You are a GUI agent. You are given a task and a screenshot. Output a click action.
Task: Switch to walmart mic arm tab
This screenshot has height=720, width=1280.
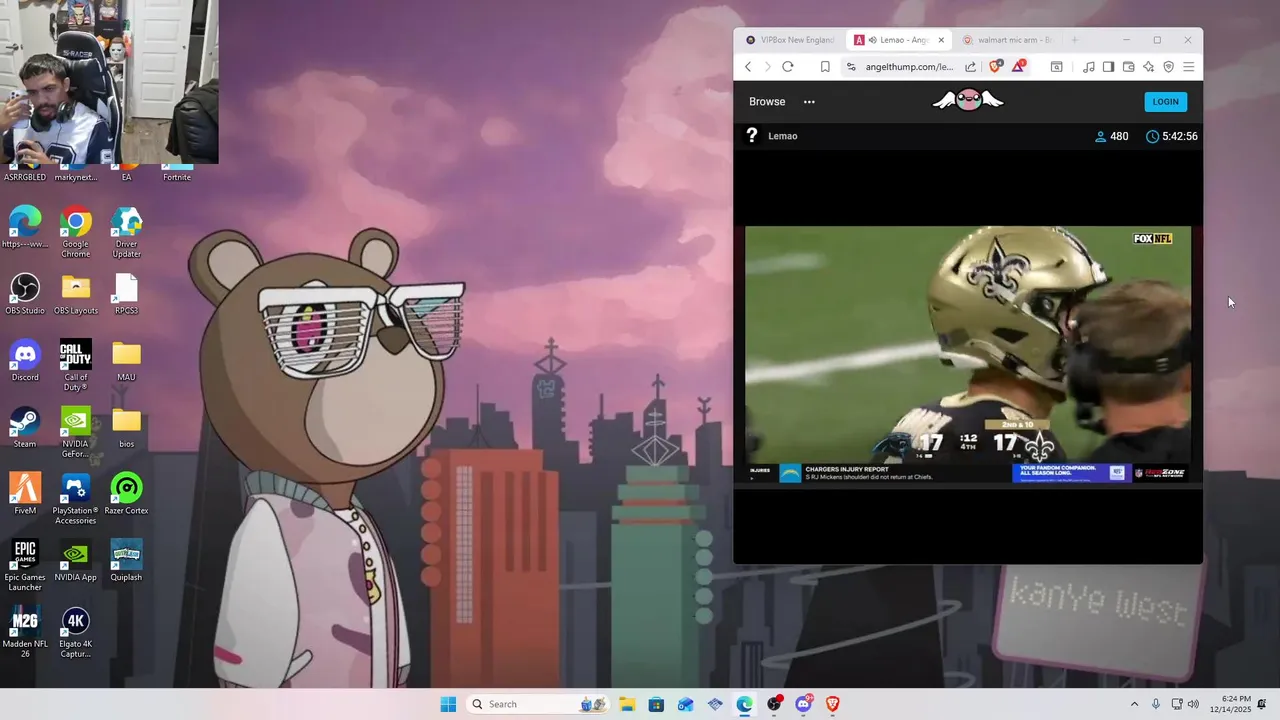[1008, 40]
